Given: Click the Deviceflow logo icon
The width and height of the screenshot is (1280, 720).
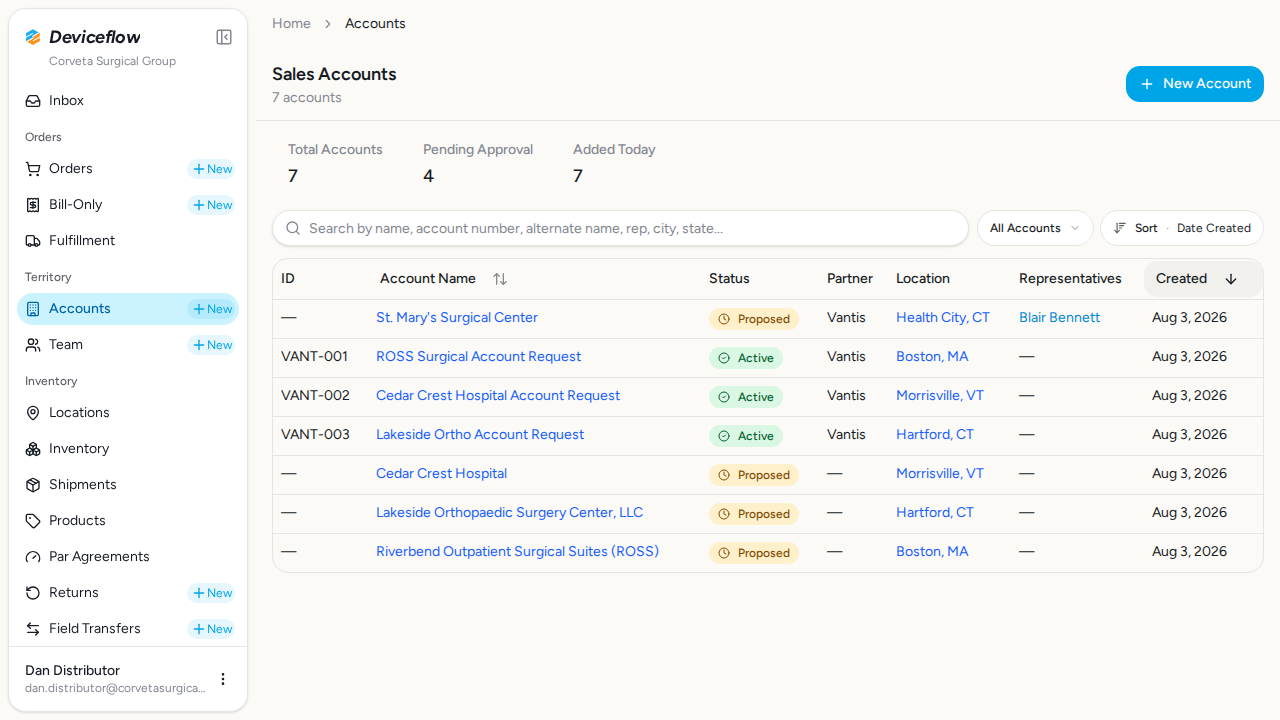Looking at the screenshot, I should (x=33, y=37).
